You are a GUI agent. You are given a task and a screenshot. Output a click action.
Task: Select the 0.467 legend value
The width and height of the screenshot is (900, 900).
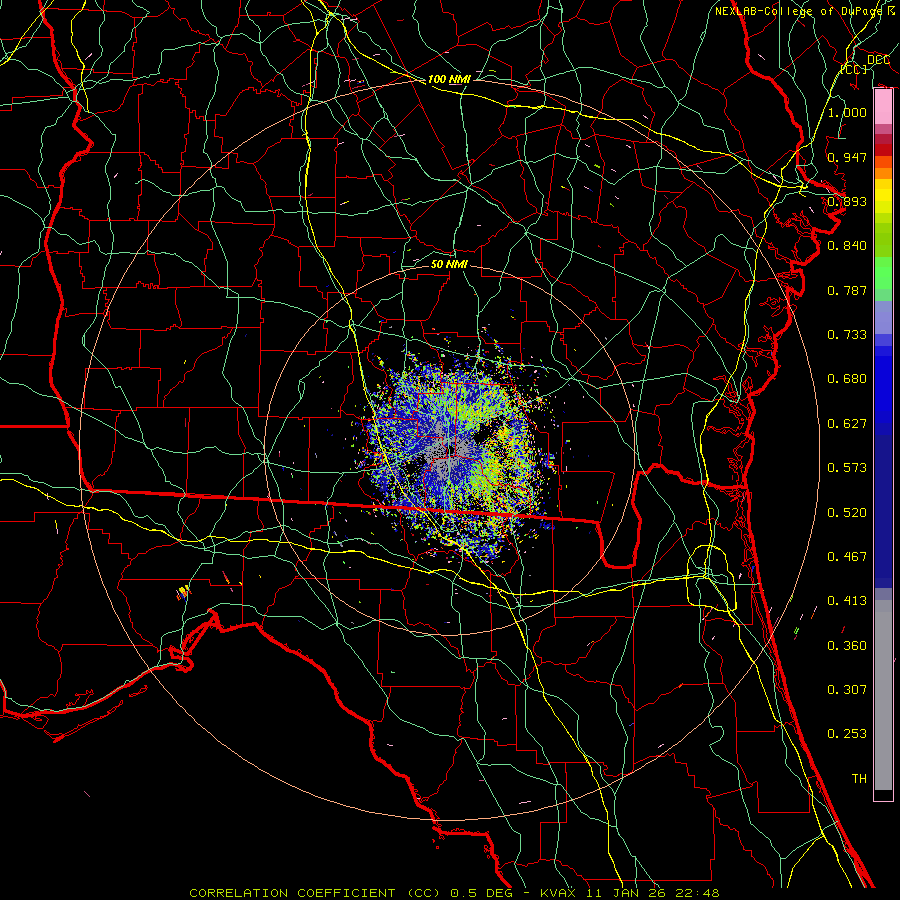847,557
